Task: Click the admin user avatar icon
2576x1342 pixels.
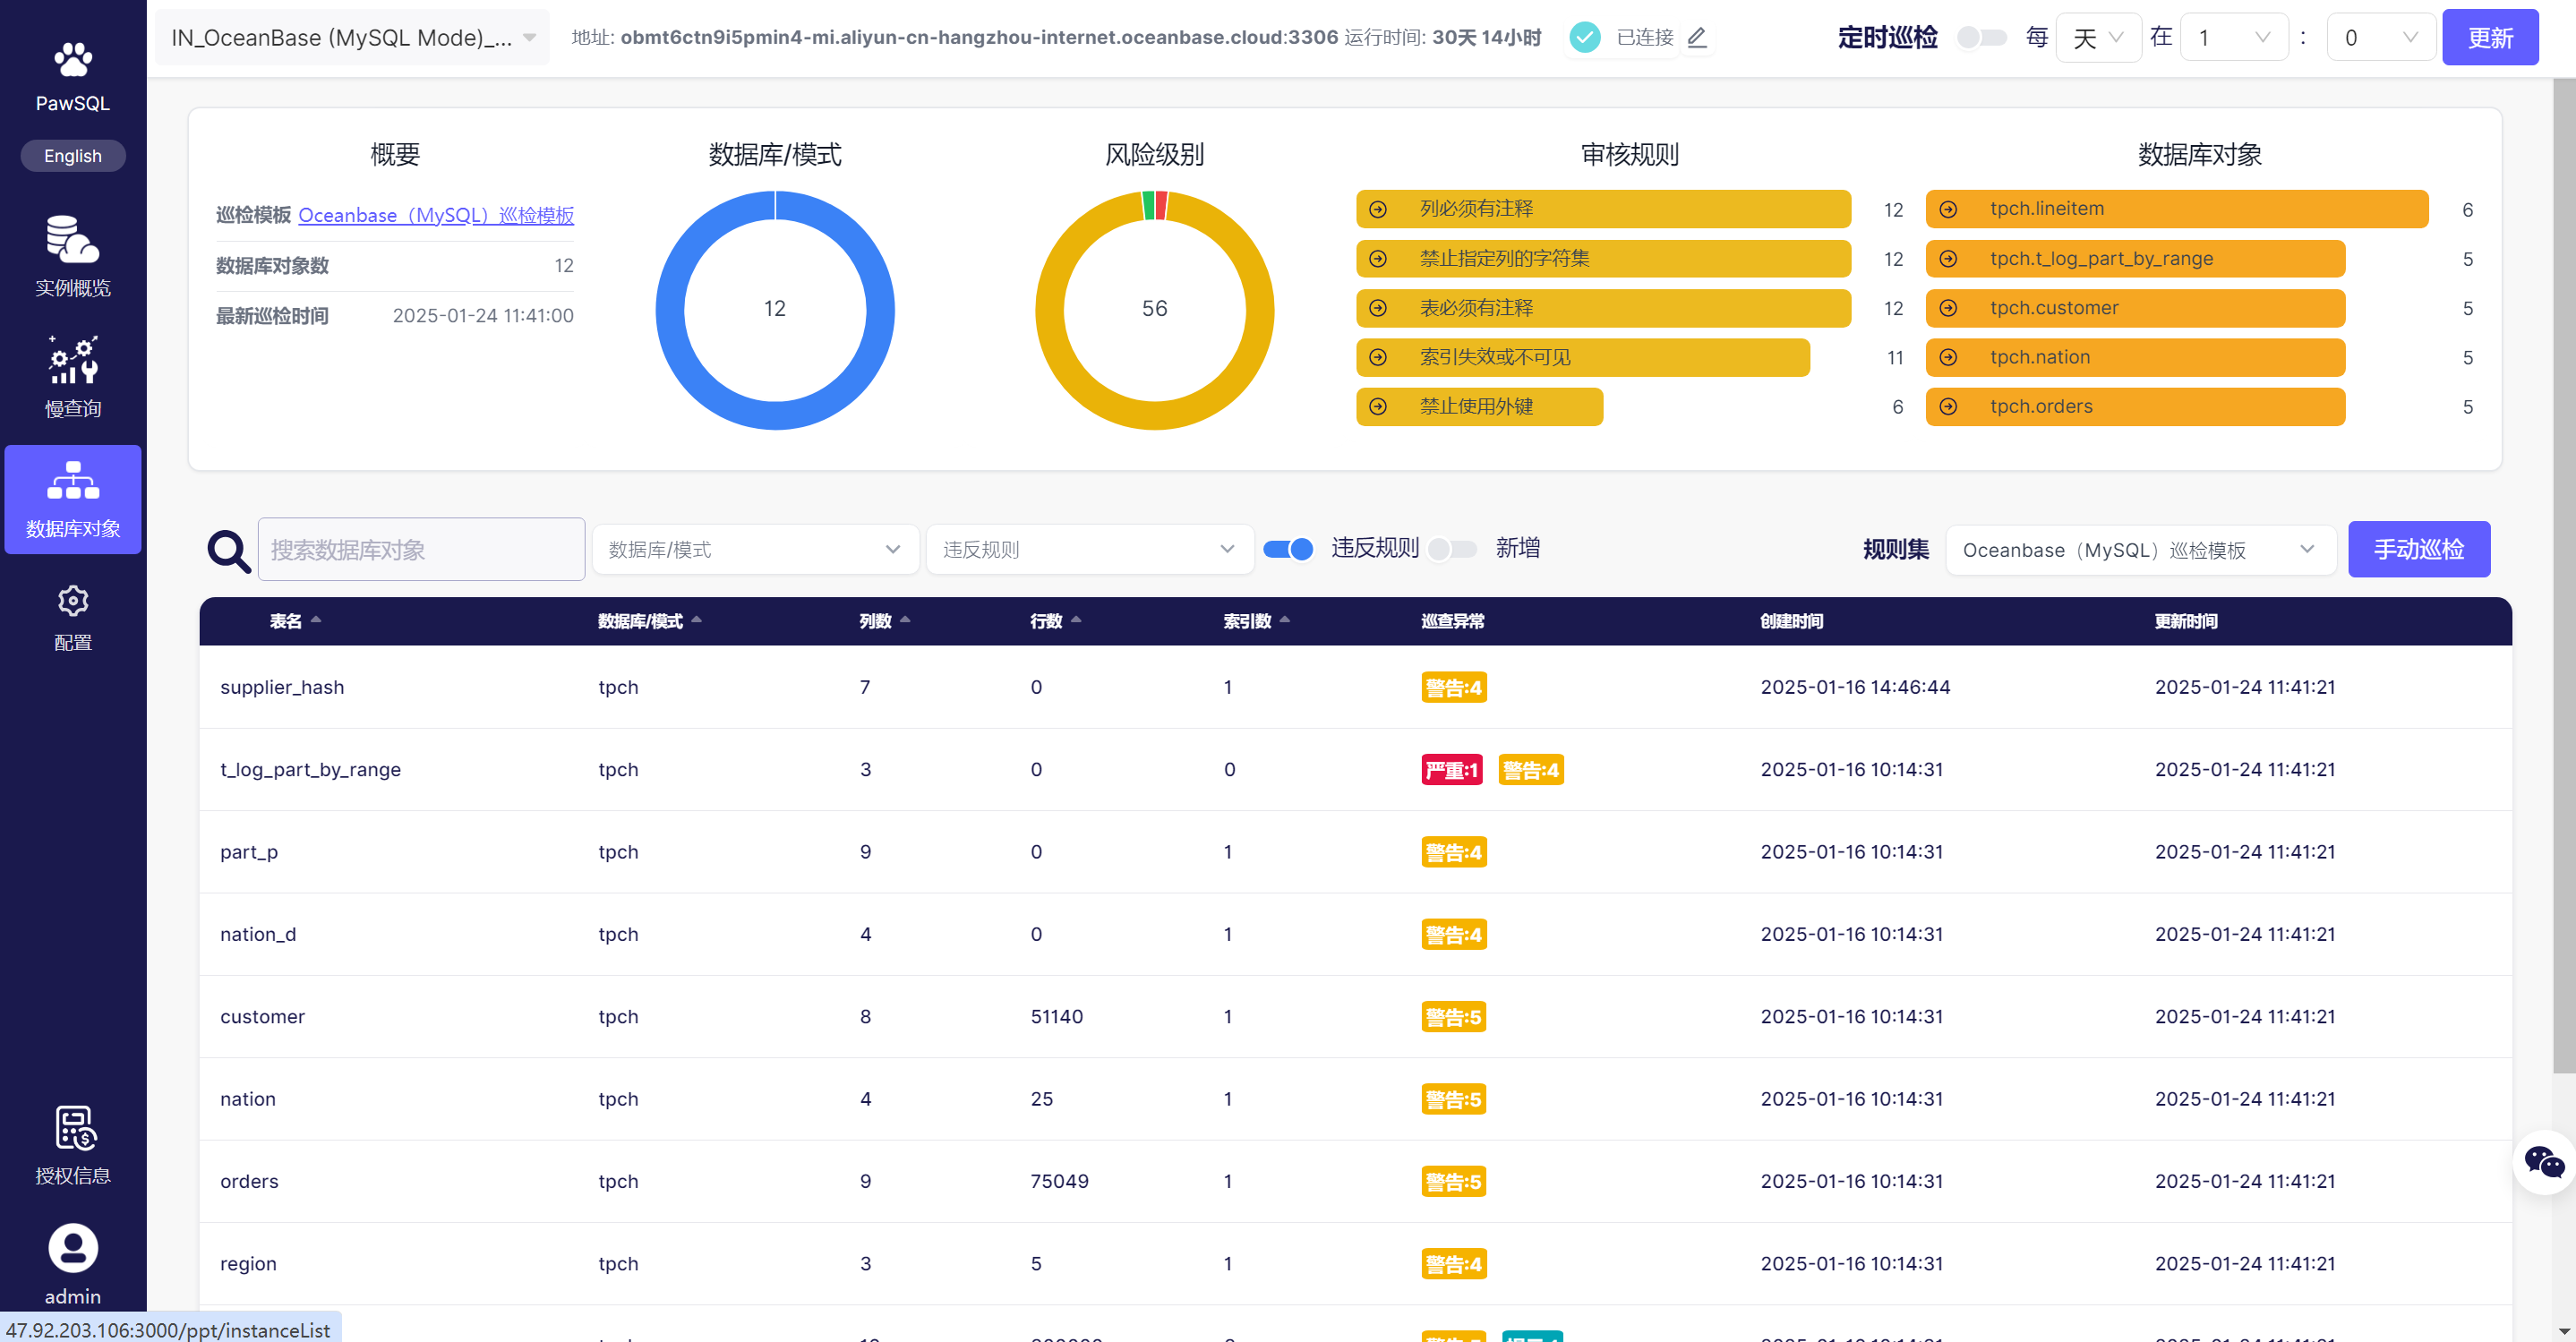Action: pos(72,1248)
